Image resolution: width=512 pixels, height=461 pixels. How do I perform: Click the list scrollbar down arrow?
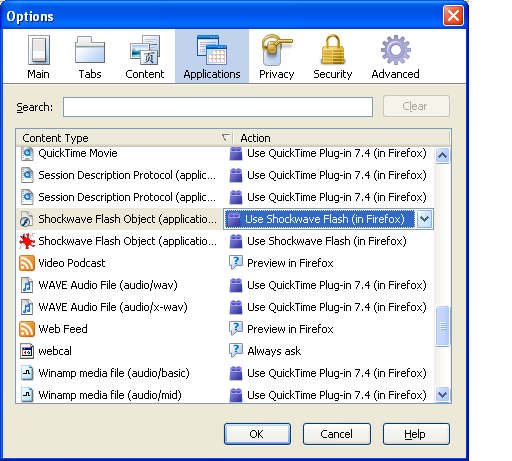point(442,395)
